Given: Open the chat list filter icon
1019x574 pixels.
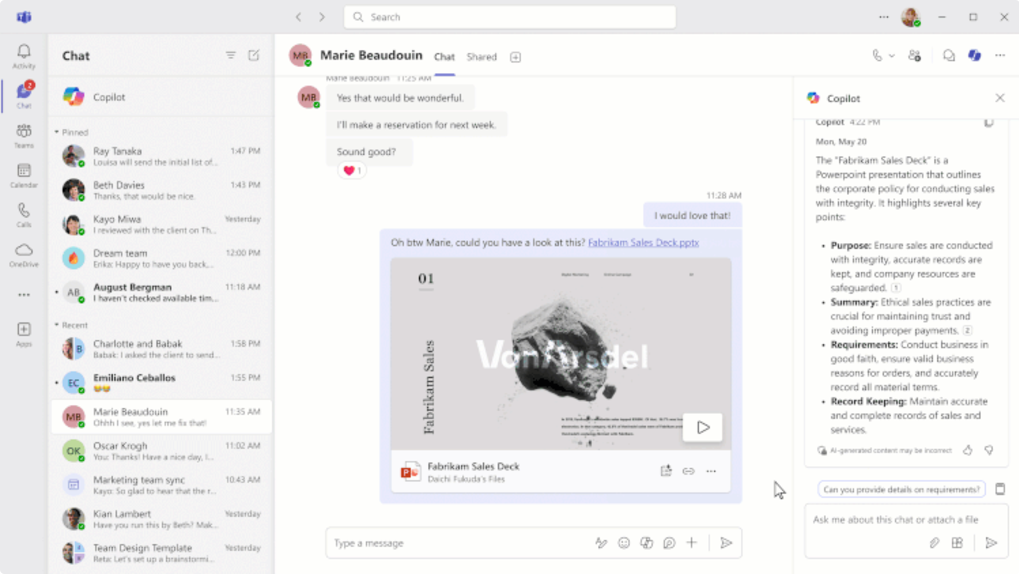Looking at the screenshot, I should point(231,56).
